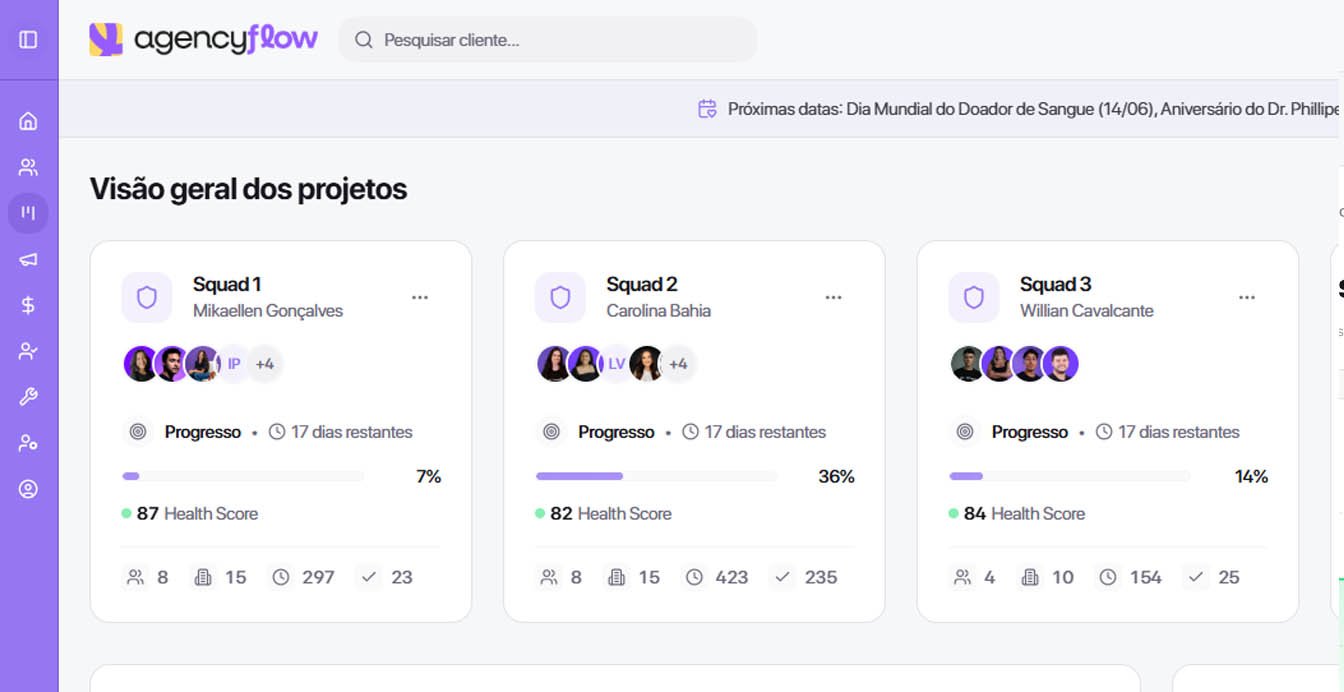The height and width of the screenshot is (692, 1344).
Task: Click the name Willian Cavalcante
Action: (1087, 311)
